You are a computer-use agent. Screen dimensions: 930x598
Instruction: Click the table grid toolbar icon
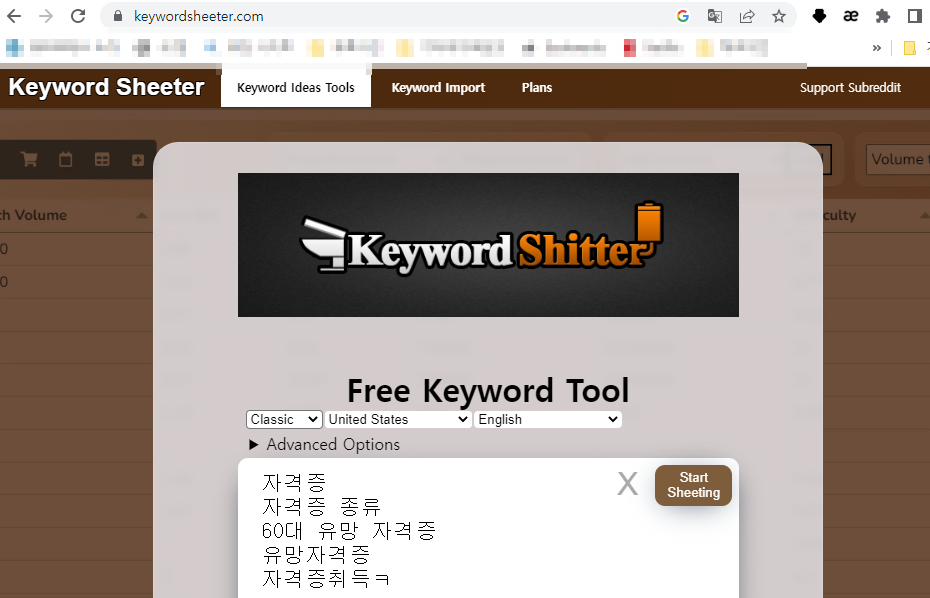coord(102,159)
